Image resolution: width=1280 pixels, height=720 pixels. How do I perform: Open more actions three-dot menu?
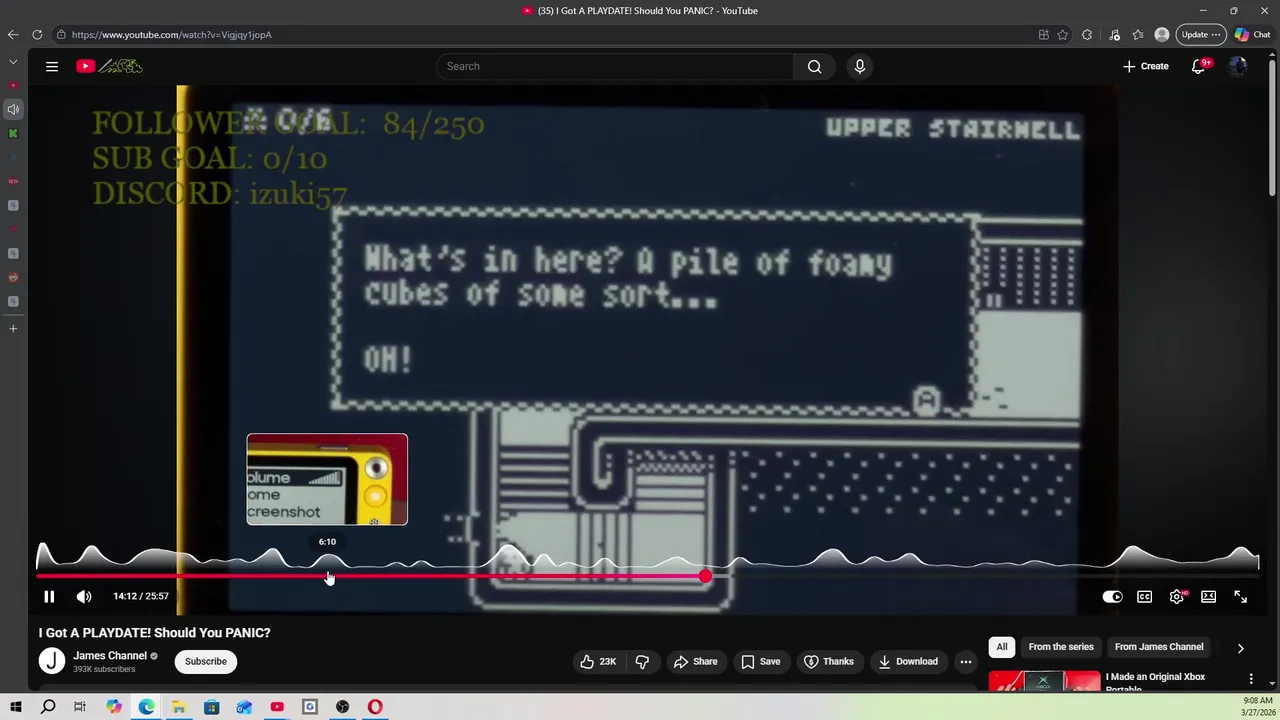click(966, 661)
